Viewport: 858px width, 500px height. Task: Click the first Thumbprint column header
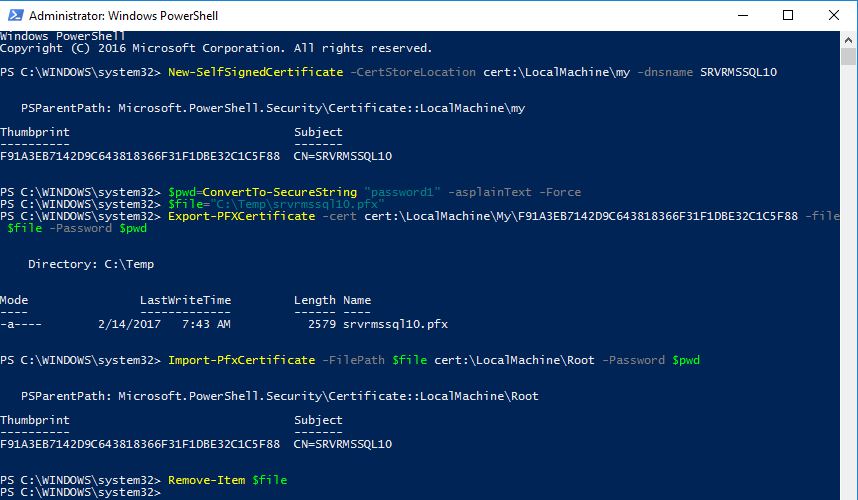[x=35, y=132]
